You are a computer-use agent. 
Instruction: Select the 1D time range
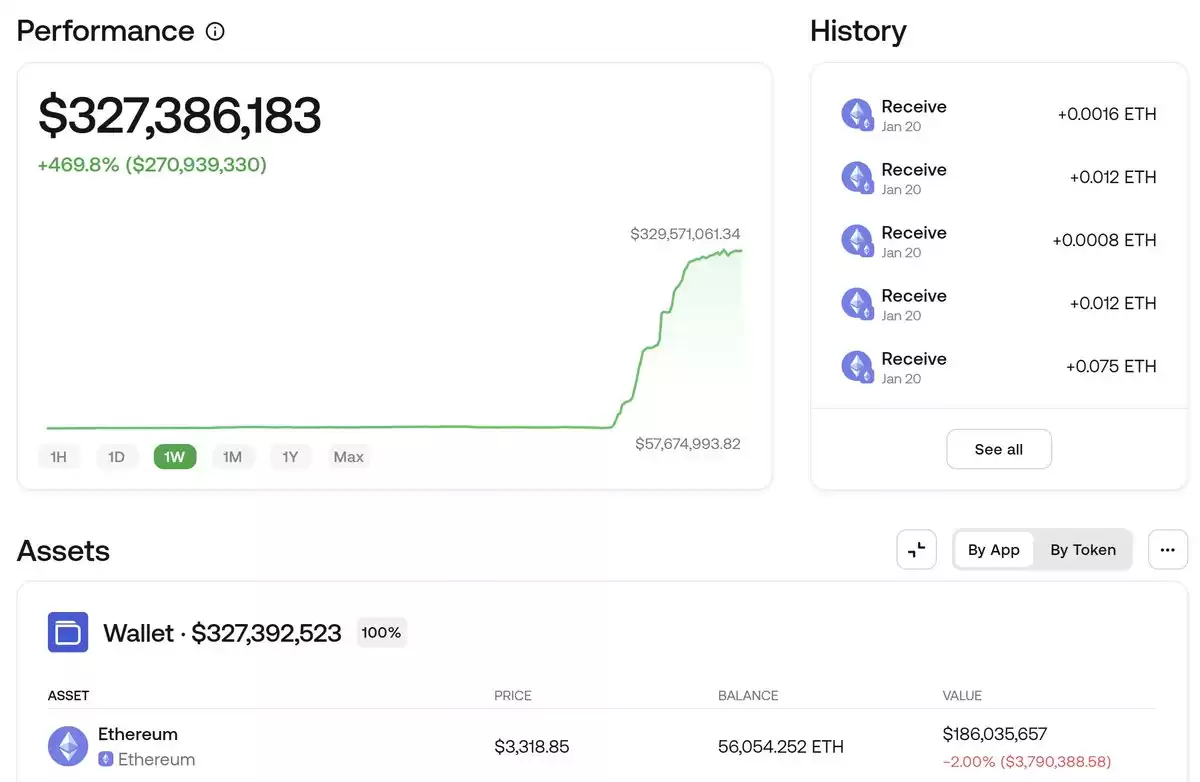(117, 457)
